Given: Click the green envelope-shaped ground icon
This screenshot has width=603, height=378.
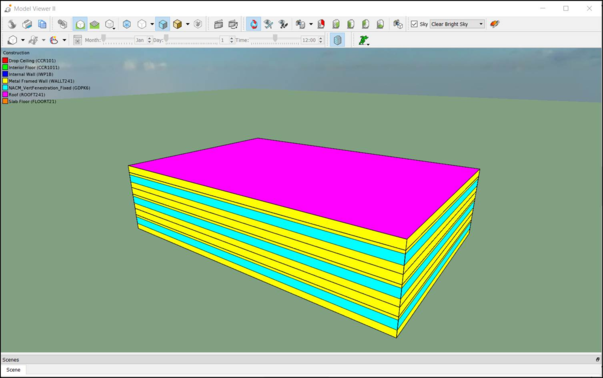Looking at the screenshot, I should [x=95, y=24].
